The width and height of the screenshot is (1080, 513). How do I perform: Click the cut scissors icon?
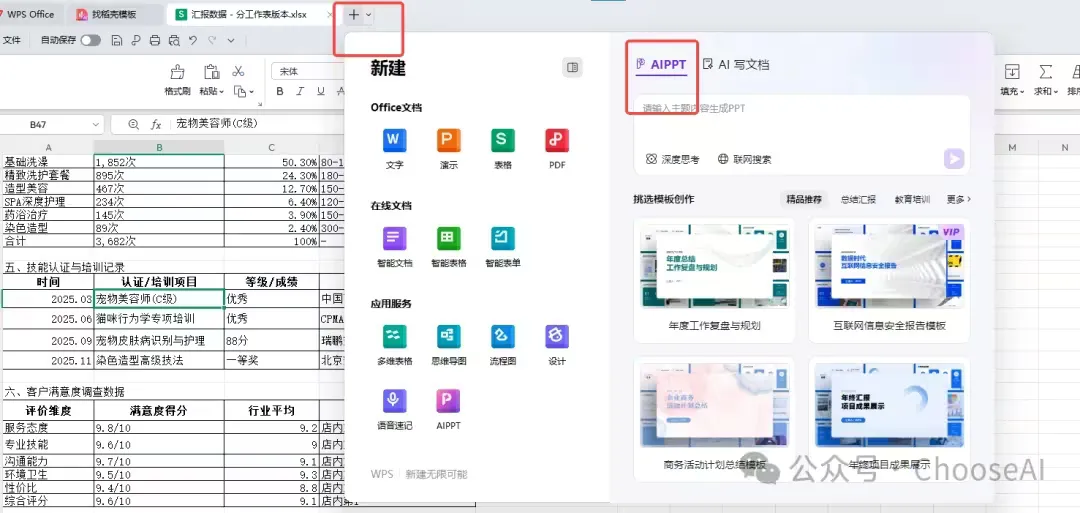tap(238, 70)
